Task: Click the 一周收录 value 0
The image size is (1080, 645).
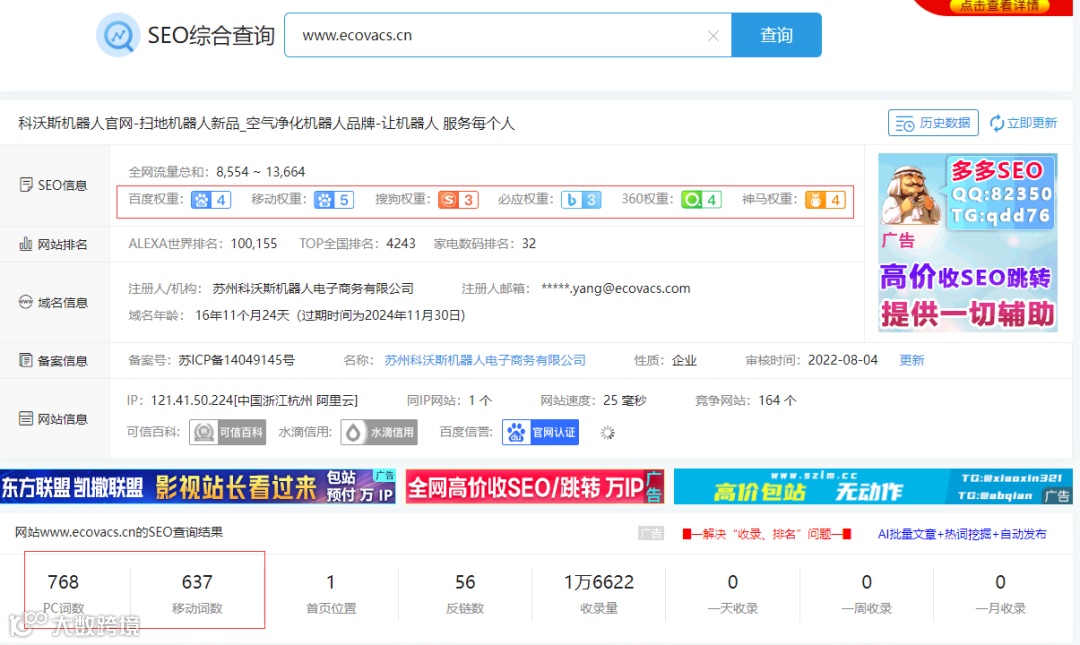Action: tap(866, 582)
